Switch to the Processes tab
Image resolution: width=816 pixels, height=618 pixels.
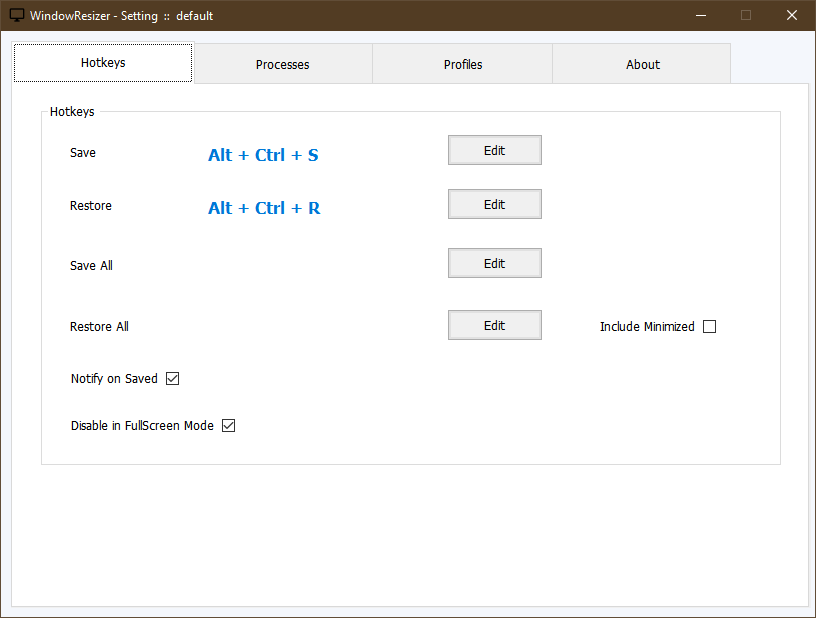coord(283,64)
